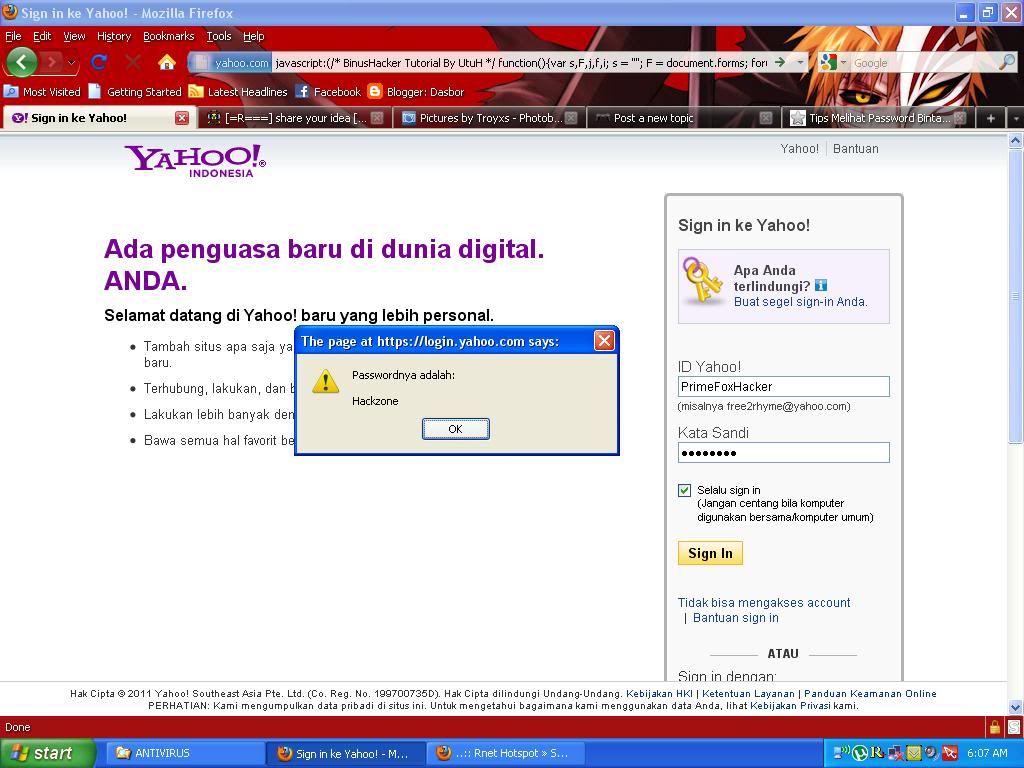The height and width of the screenshot is (768, 1024).
Task: Click the yellow Sign In button
Action: tap(710, 553)
